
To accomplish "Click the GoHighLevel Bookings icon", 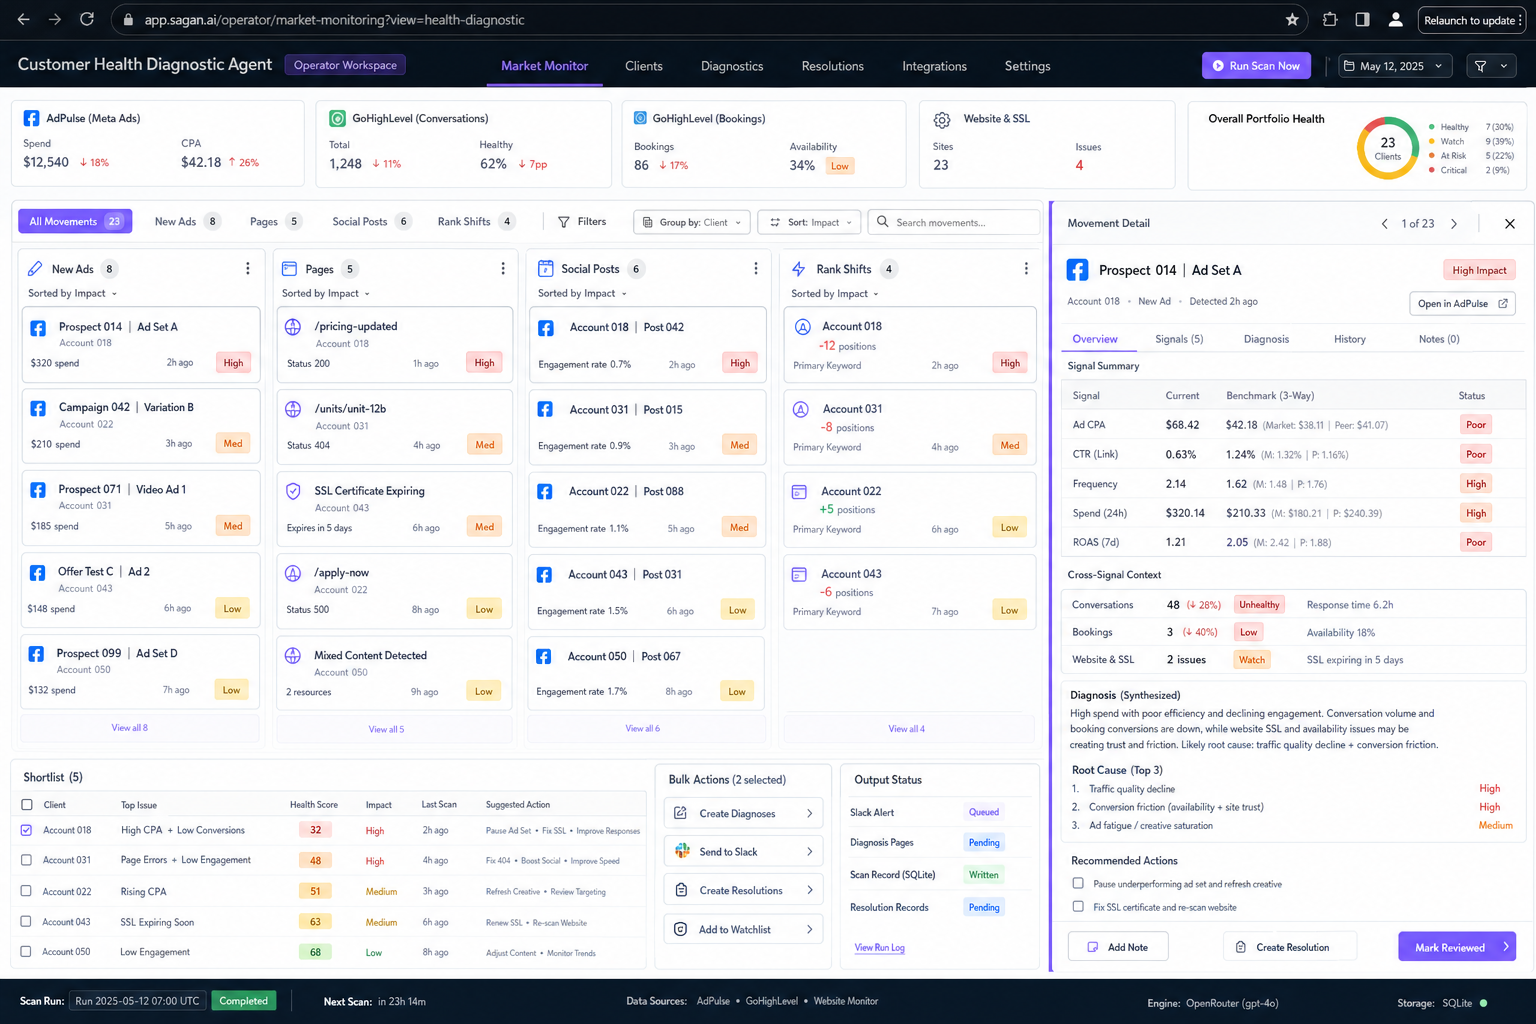I will pyautogui.click(x=640, y=118).
